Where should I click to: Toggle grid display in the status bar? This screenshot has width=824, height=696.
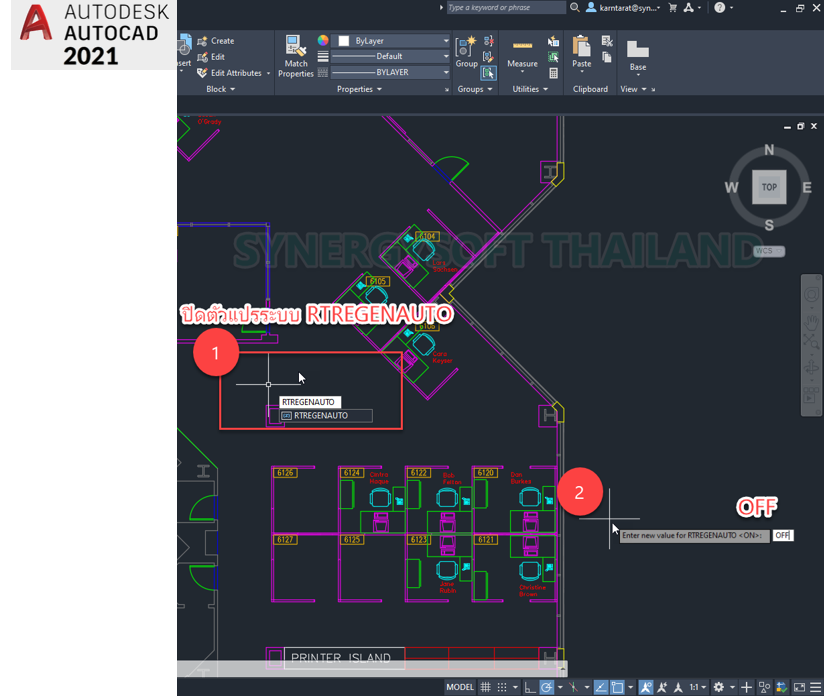click(486, 686)
